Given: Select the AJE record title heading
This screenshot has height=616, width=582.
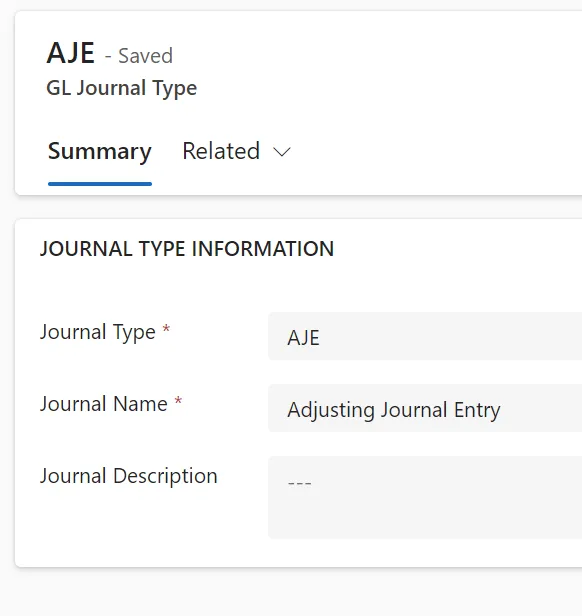Looking at the screenshot, I should coord(71,53).
